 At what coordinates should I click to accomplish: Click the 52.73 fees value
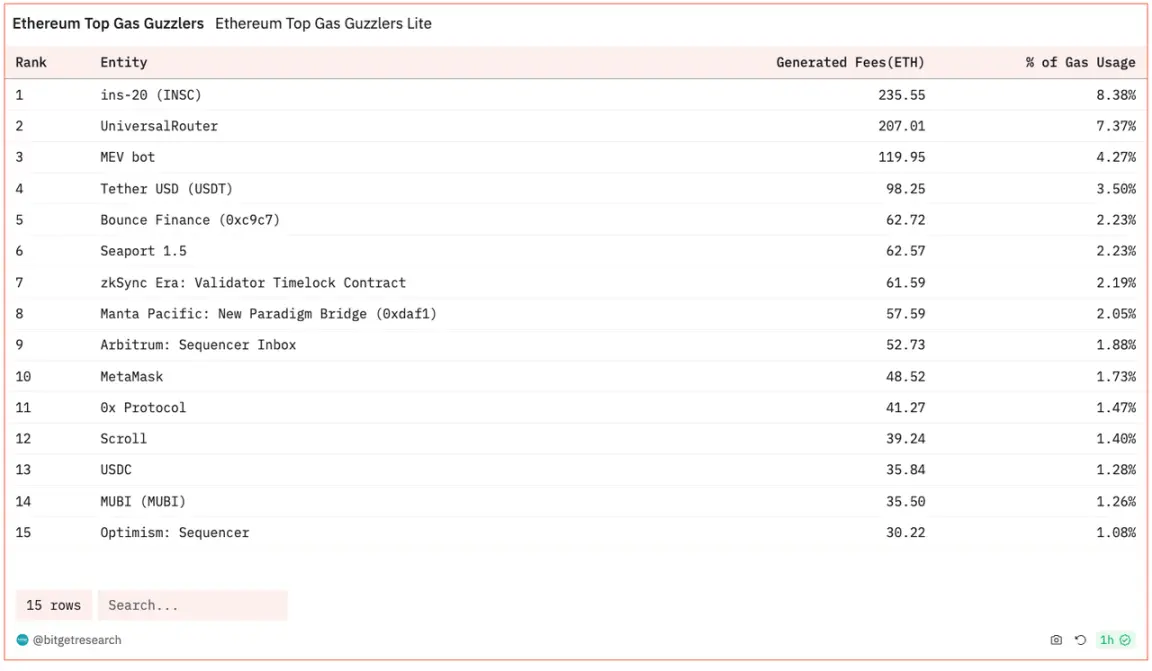[905, 345]
